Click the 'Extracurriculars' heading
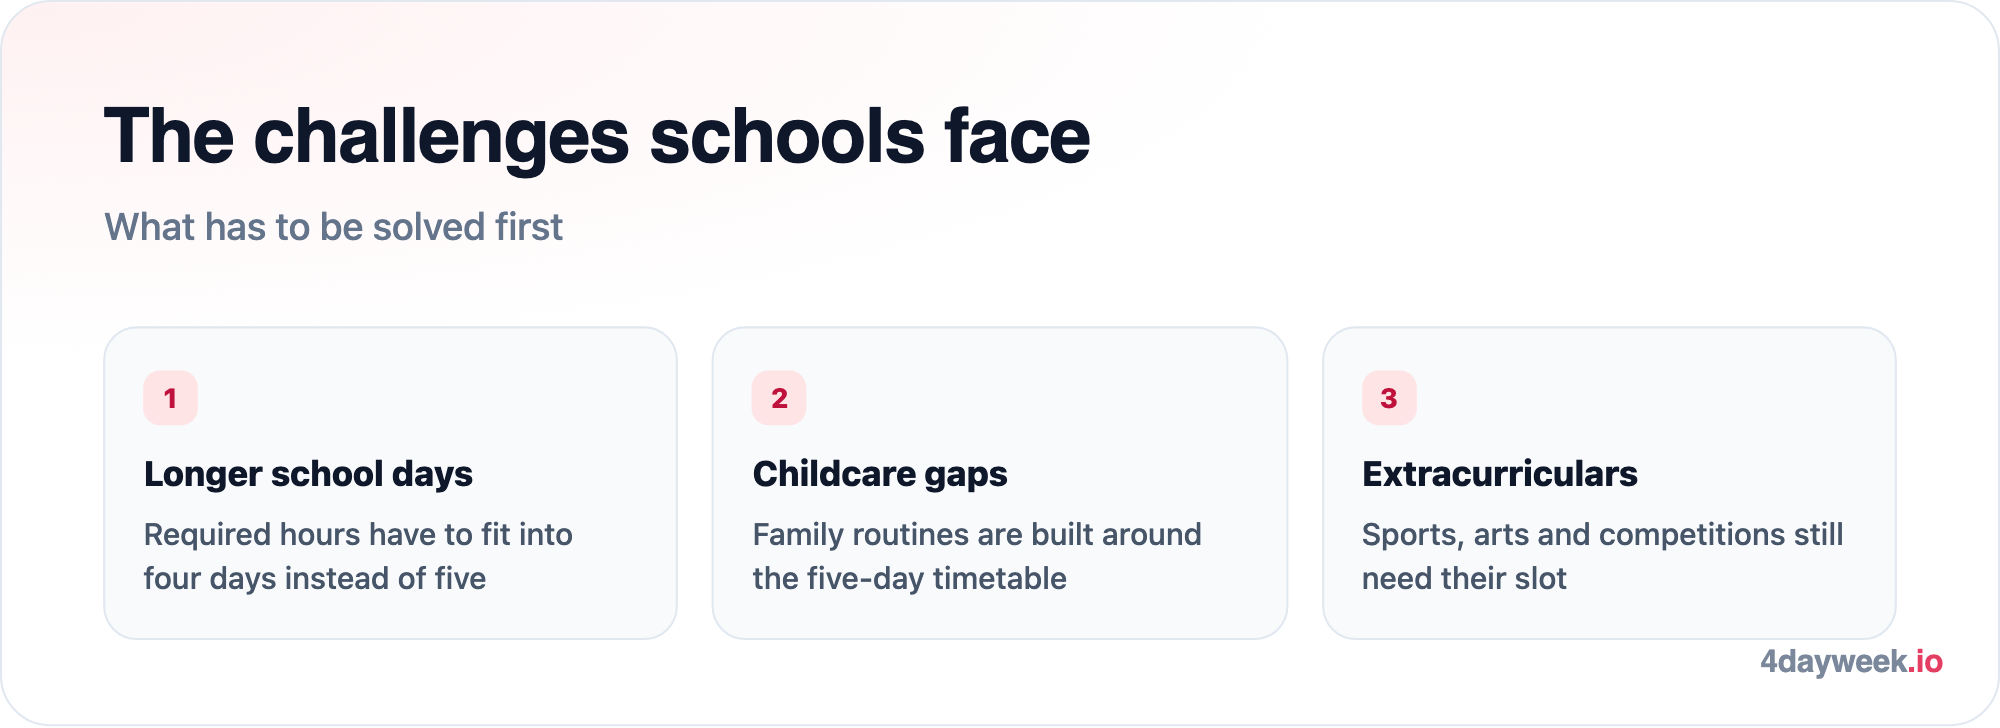The image size is (2000, 728). pyautogui.click(x=1500, y=474)
